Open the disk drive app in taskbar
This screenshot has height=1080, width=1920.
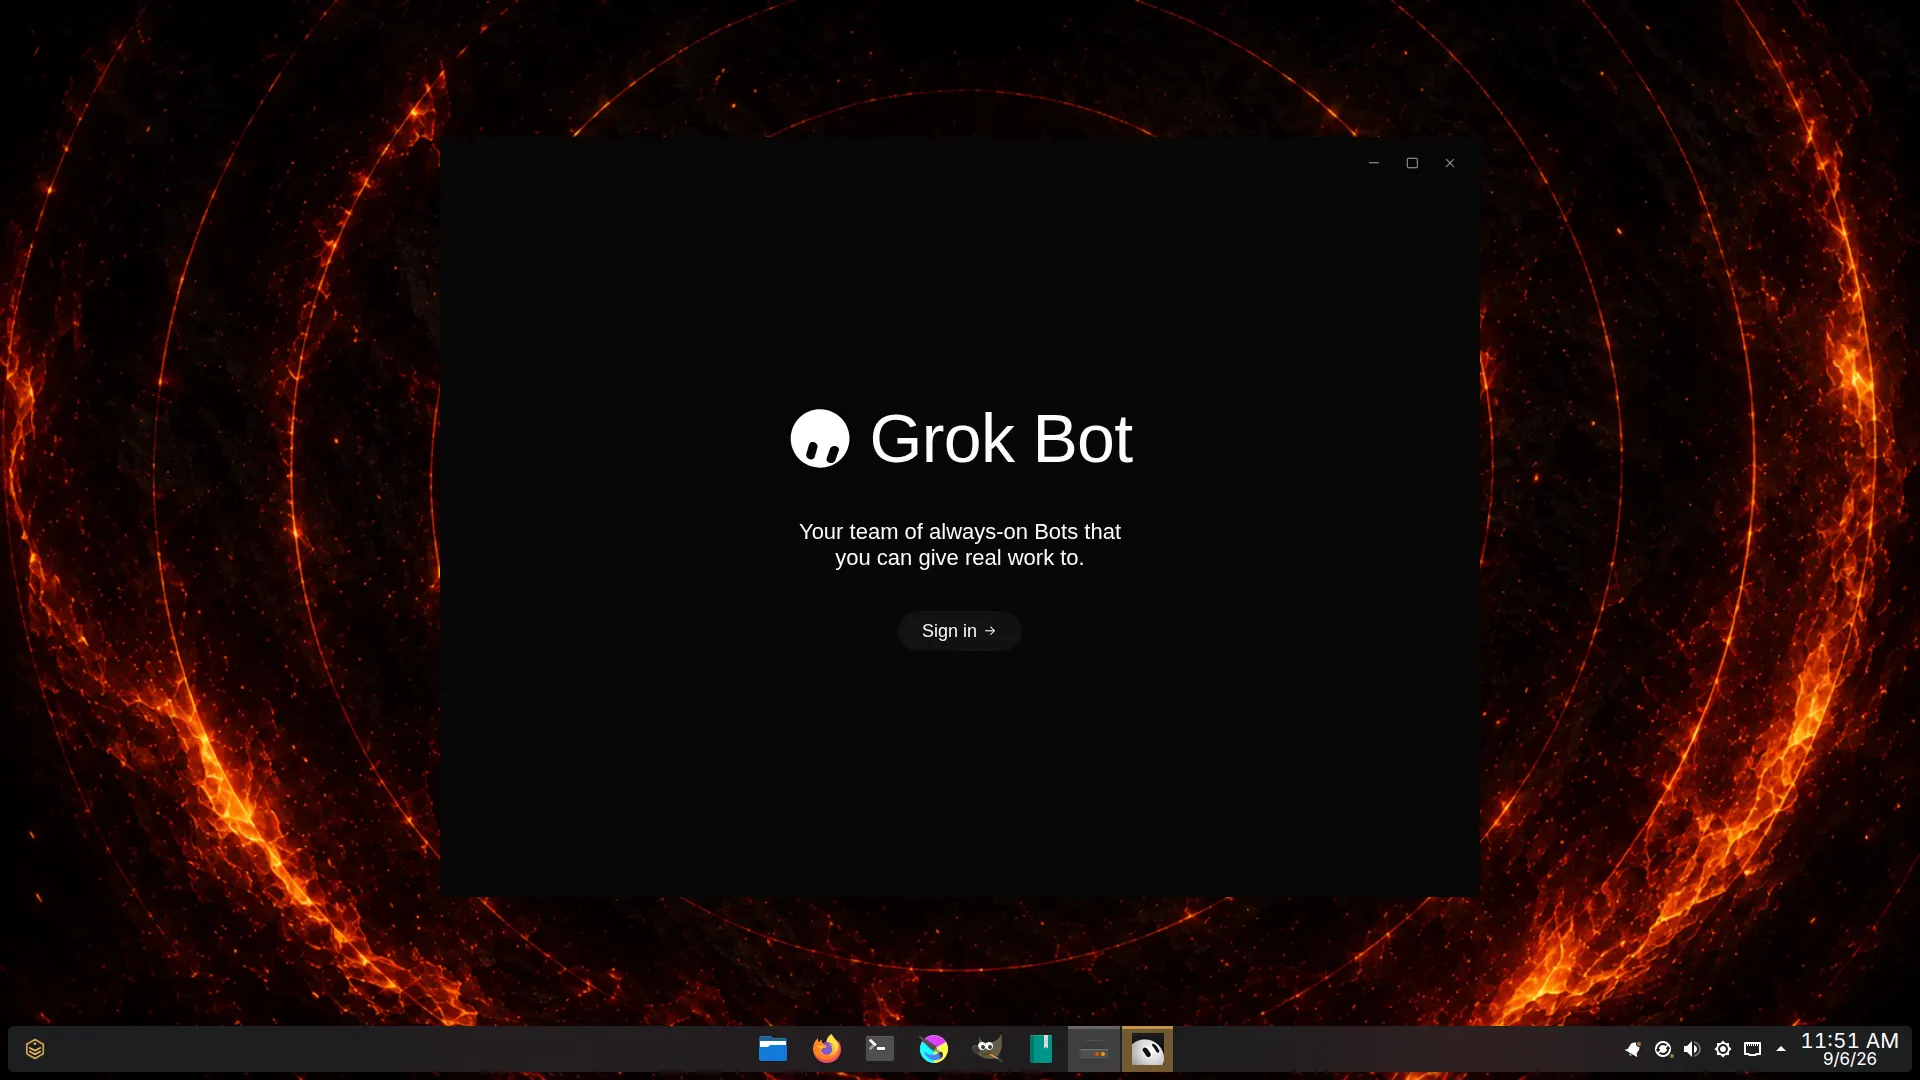pyautogui.click(x=1094, y=1049)
